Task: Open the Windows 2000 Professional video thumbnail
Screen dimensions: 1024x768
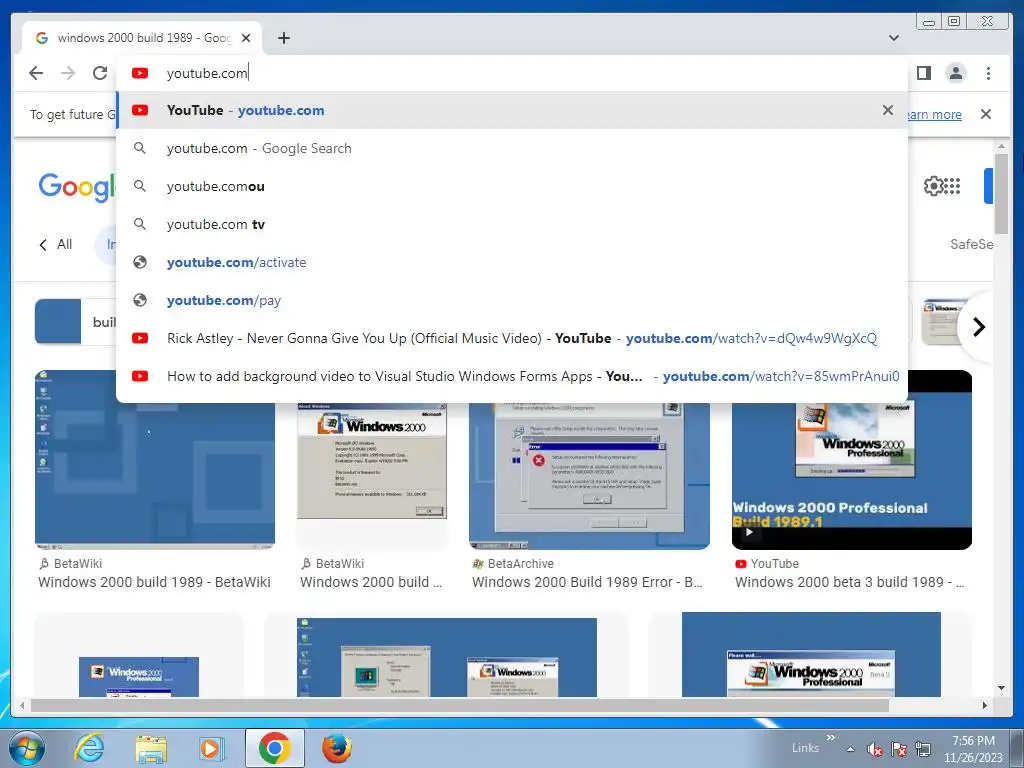Action: click(x=852, y=460)
